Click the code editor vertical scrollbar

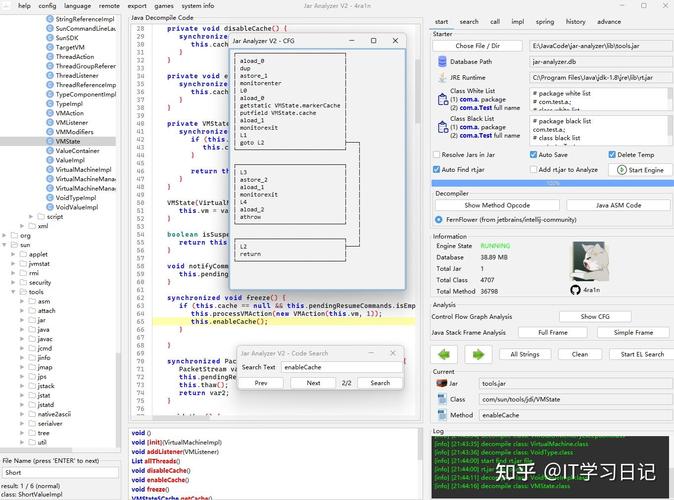click(417, 91)
